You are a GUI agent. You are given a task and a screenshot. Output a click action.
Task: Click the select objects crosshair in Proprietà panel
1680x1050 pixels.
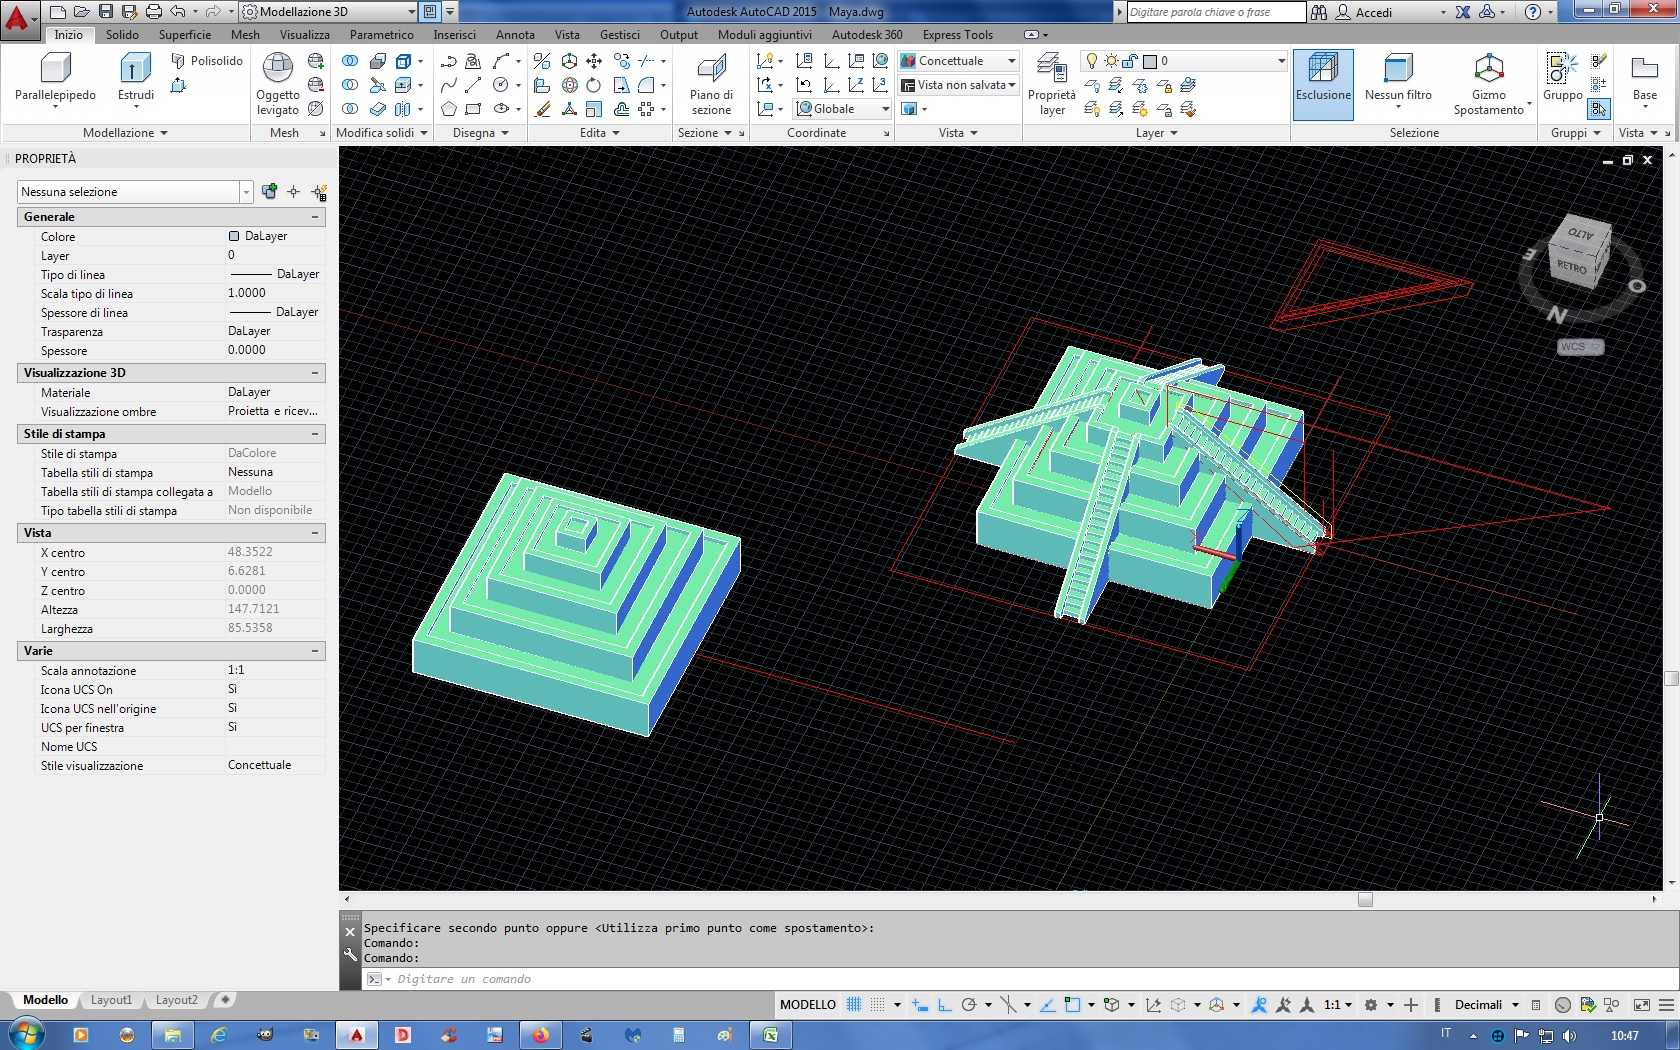tap(293, 192)
